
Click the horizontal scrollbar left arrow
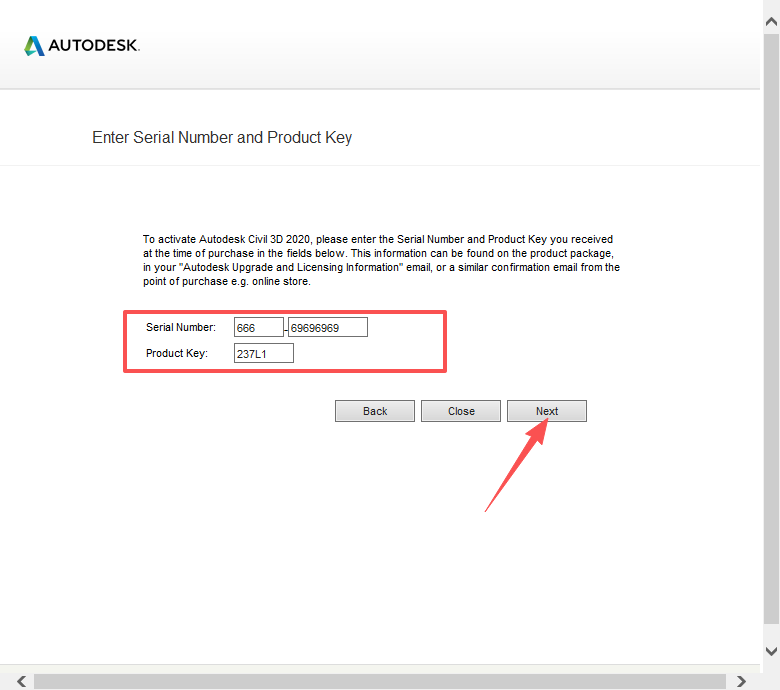pyautogui.click(x=20, y=681)
